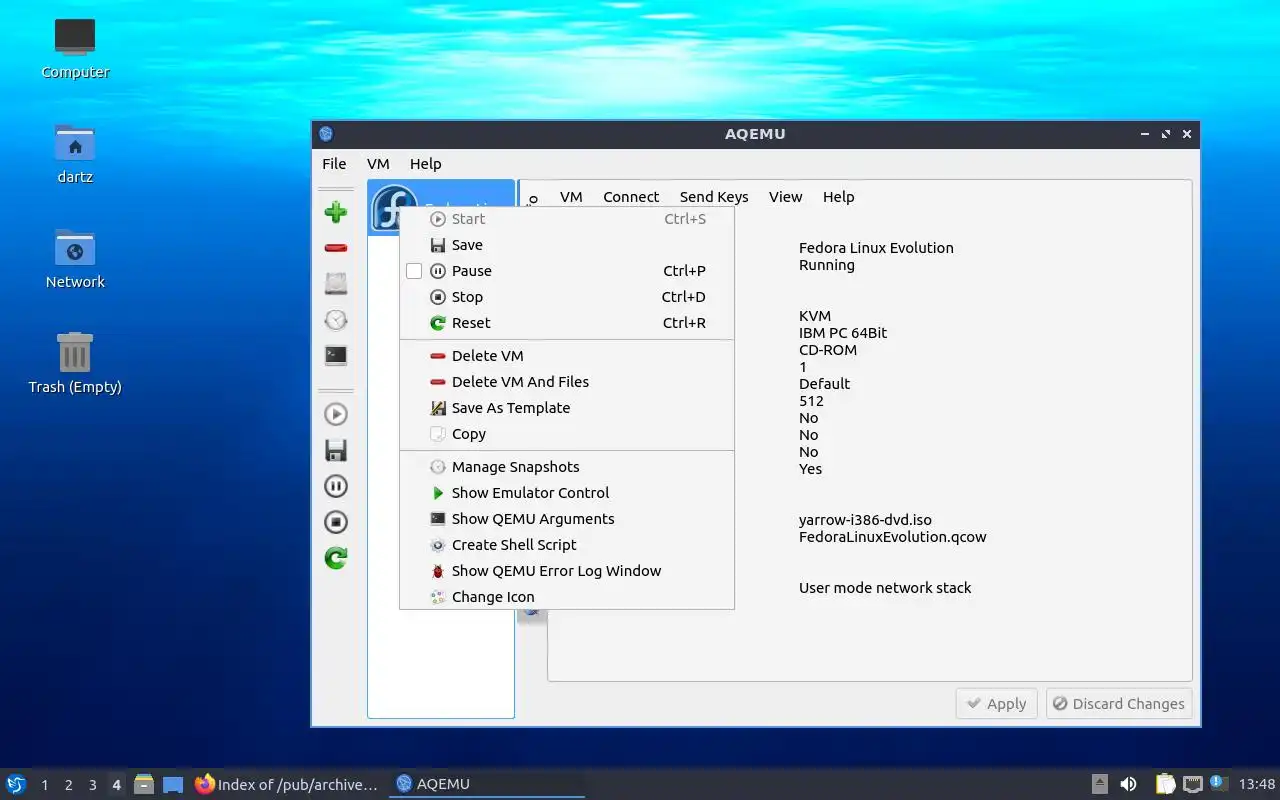The height and width of the screenshot is (800, 1280).
Task: Open inner VM menu beside Connect
Action: (571, 197)
